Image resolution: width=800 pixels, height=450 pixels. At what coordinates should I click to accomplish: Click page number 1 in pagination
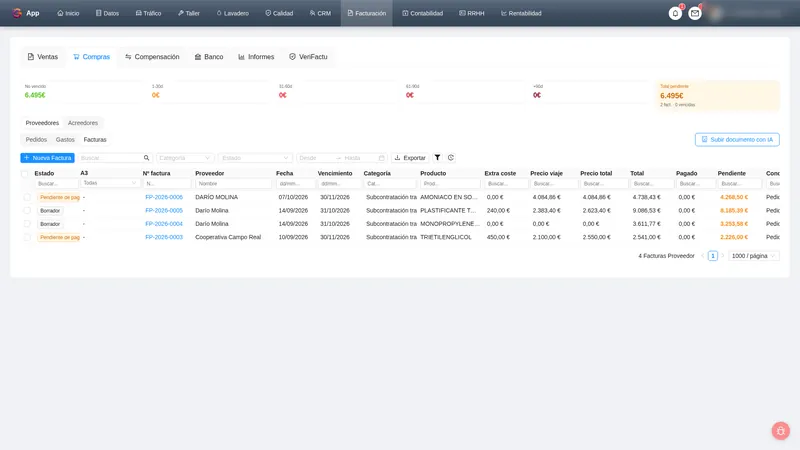(712, 256)
